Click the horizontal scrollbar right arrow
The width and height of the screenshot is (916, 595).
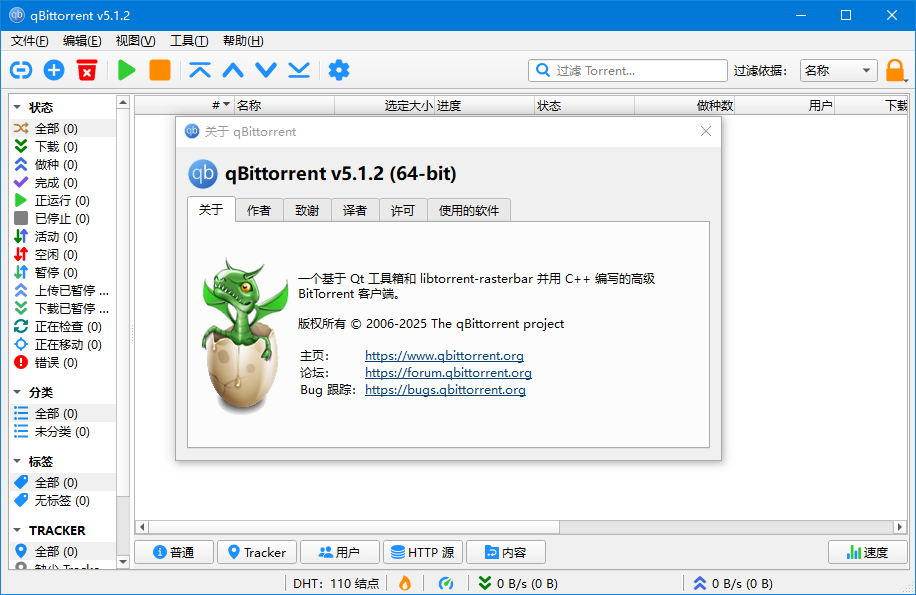tap(900, 527)
